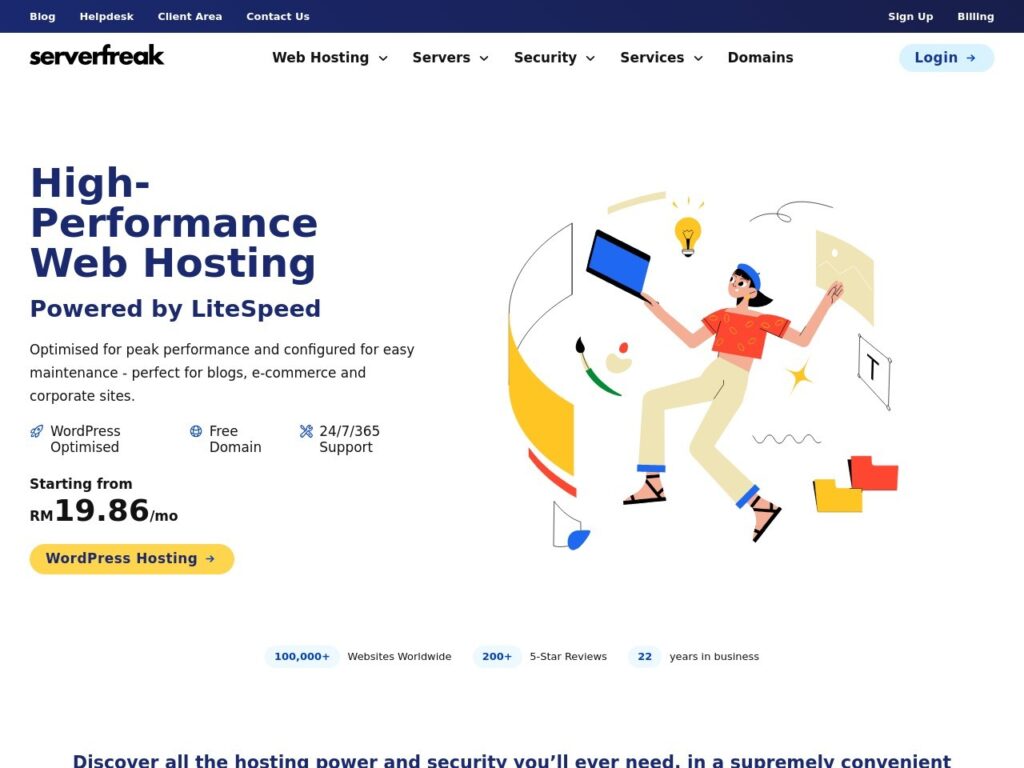Visit the Client Area link
The height and width of the screenshot is (768, 1024).
click(x=190, y=16)
